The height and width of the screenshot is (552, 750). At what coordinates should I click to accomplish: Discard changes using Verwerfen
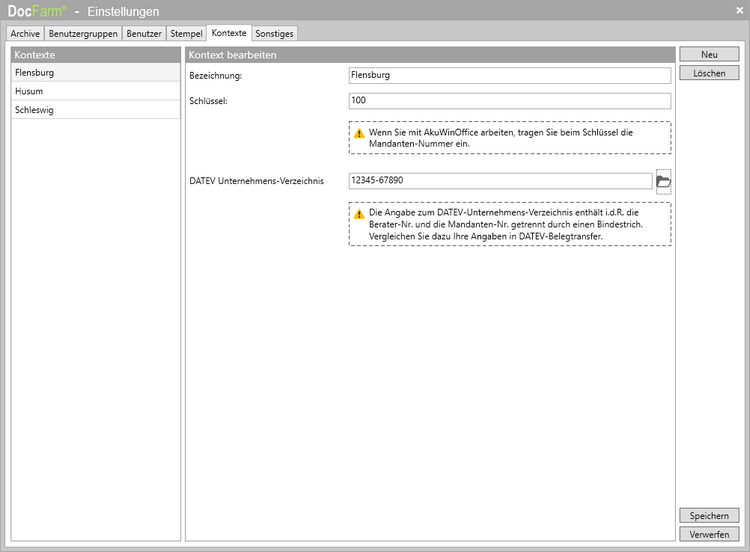(x=709, y=535)
